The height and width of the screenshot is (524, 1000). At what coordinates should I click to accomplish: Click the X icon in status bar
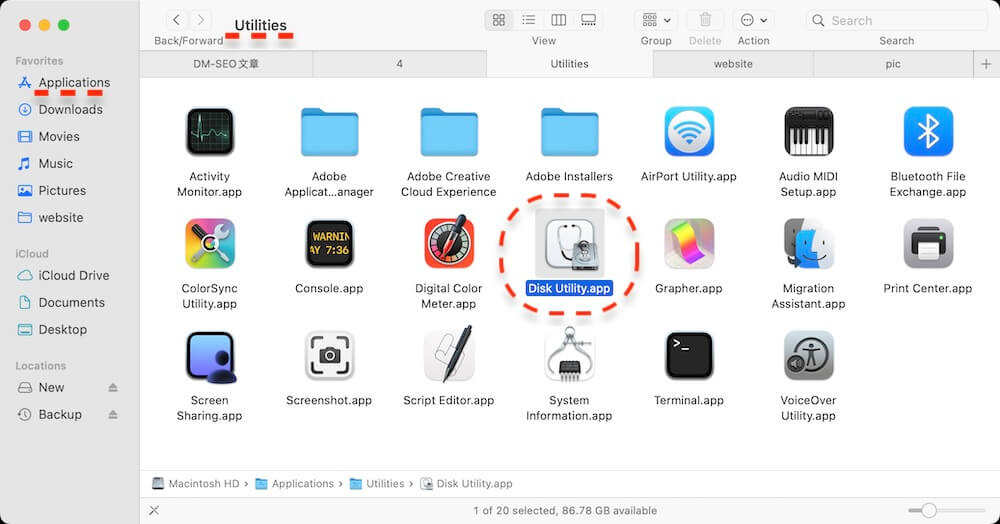point(154,510)
